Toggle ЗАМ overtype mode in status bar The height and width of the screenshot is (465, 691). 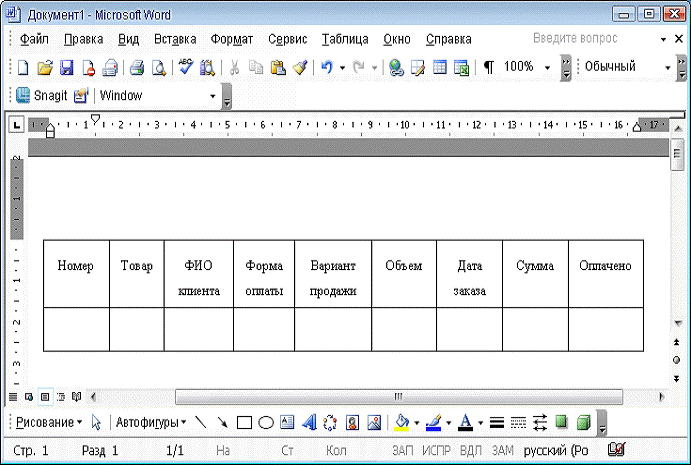pos(503,451)
